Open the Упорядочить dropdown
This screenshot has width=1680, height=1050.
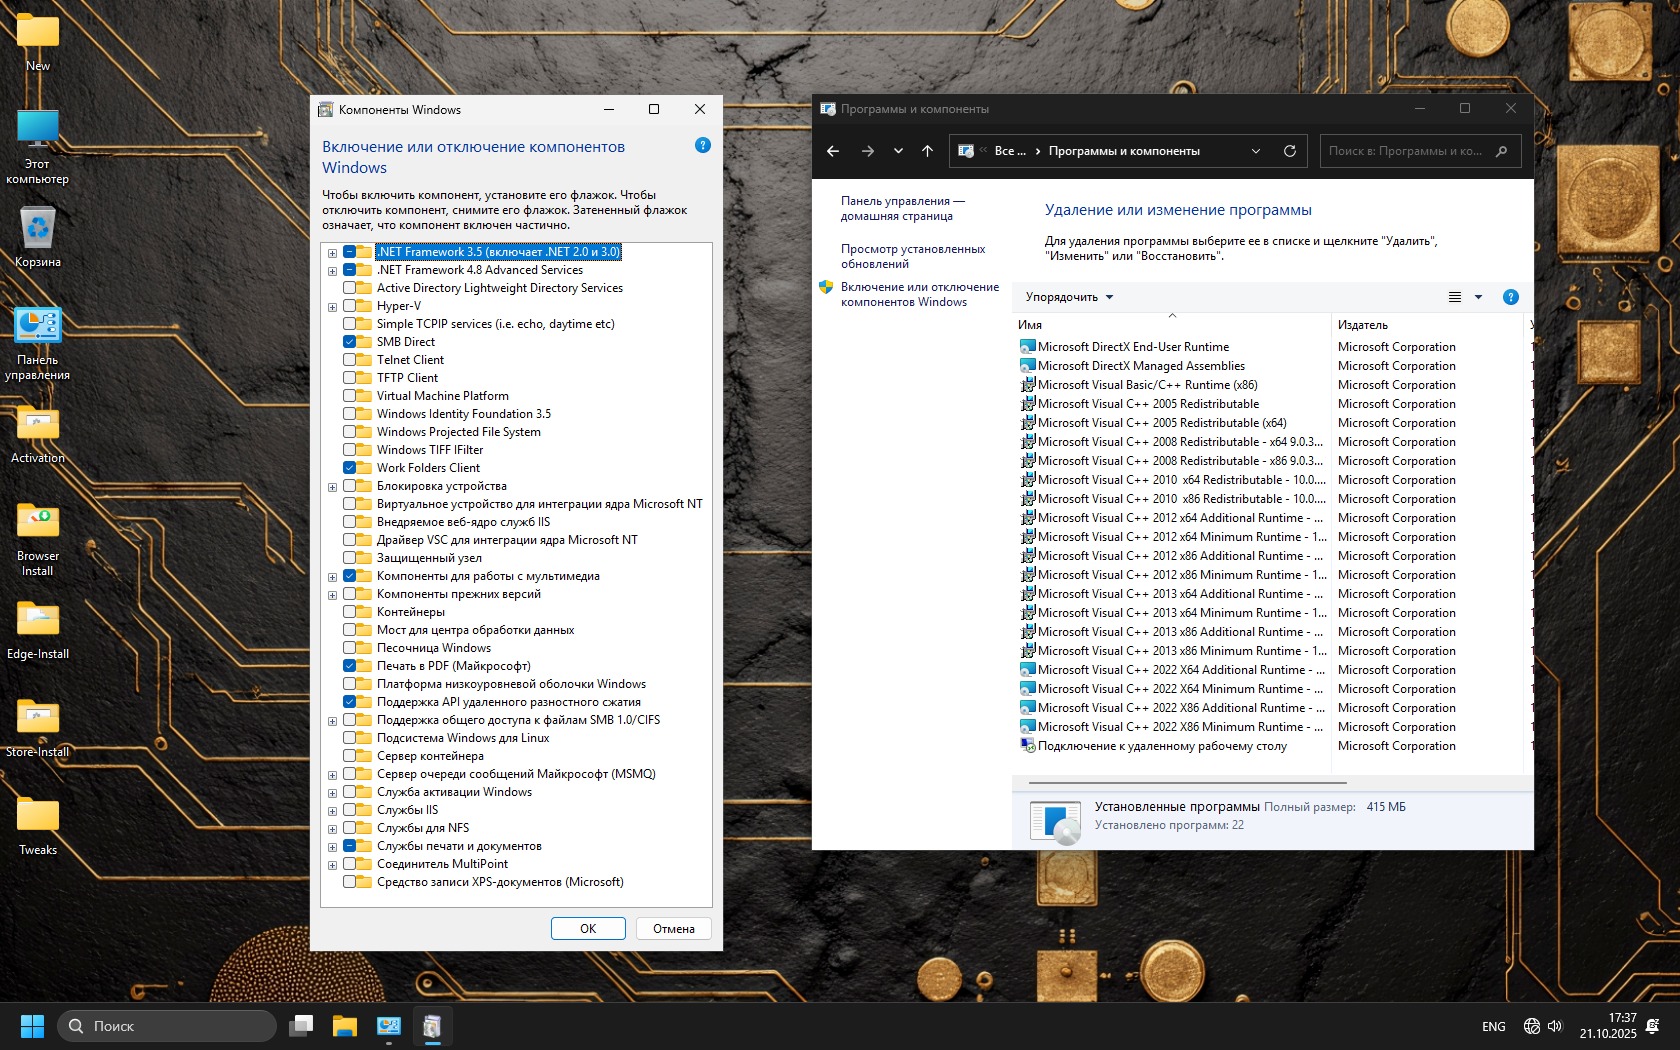(x=1069, y=297)
